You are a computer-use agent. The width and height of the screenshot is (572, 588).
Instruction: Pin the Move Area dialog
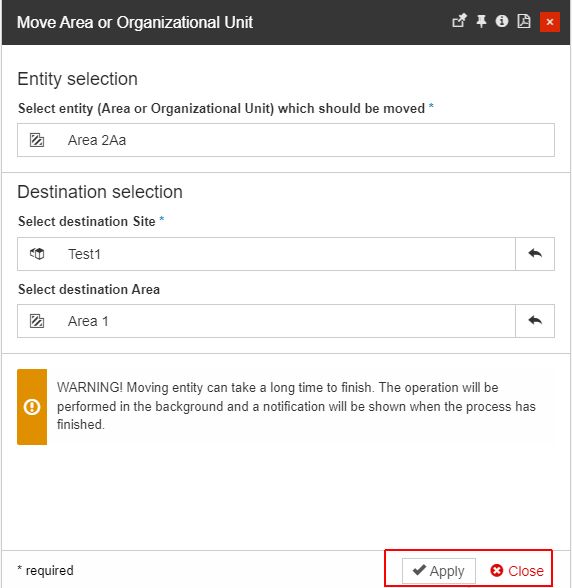click(481, 21)
